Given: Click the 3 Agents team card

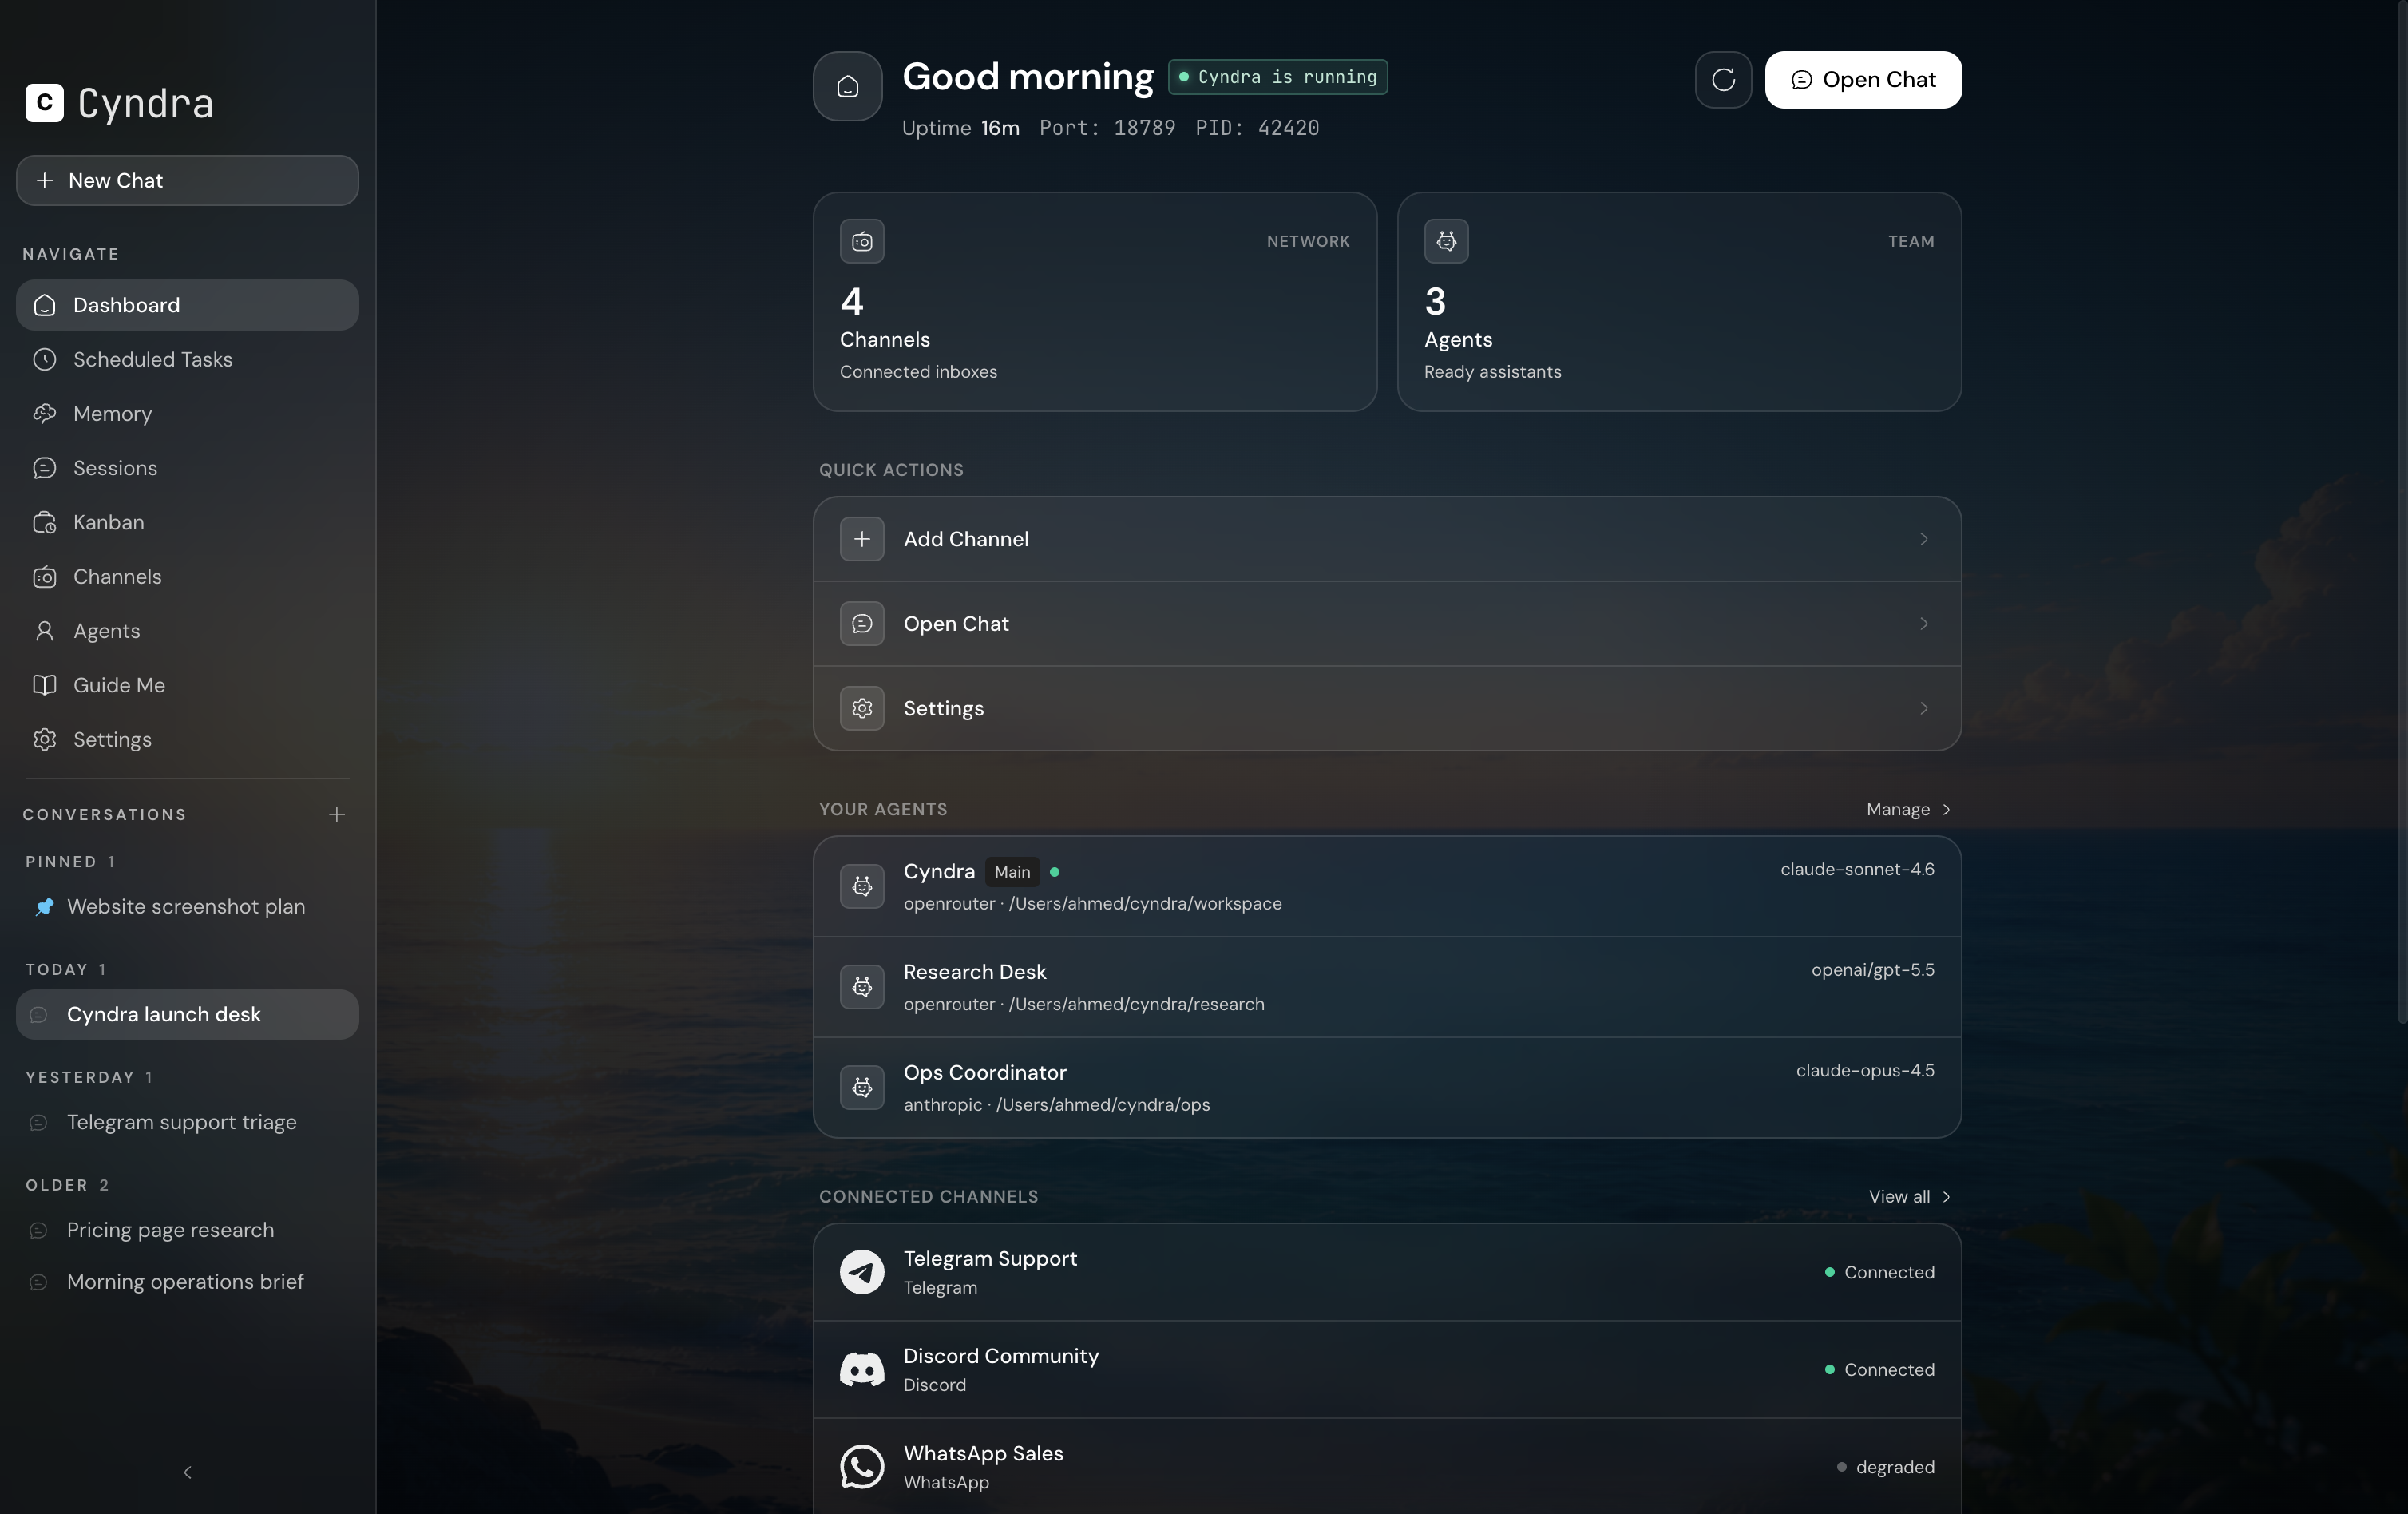Looking at the screenshot, I should (1679, 302).
